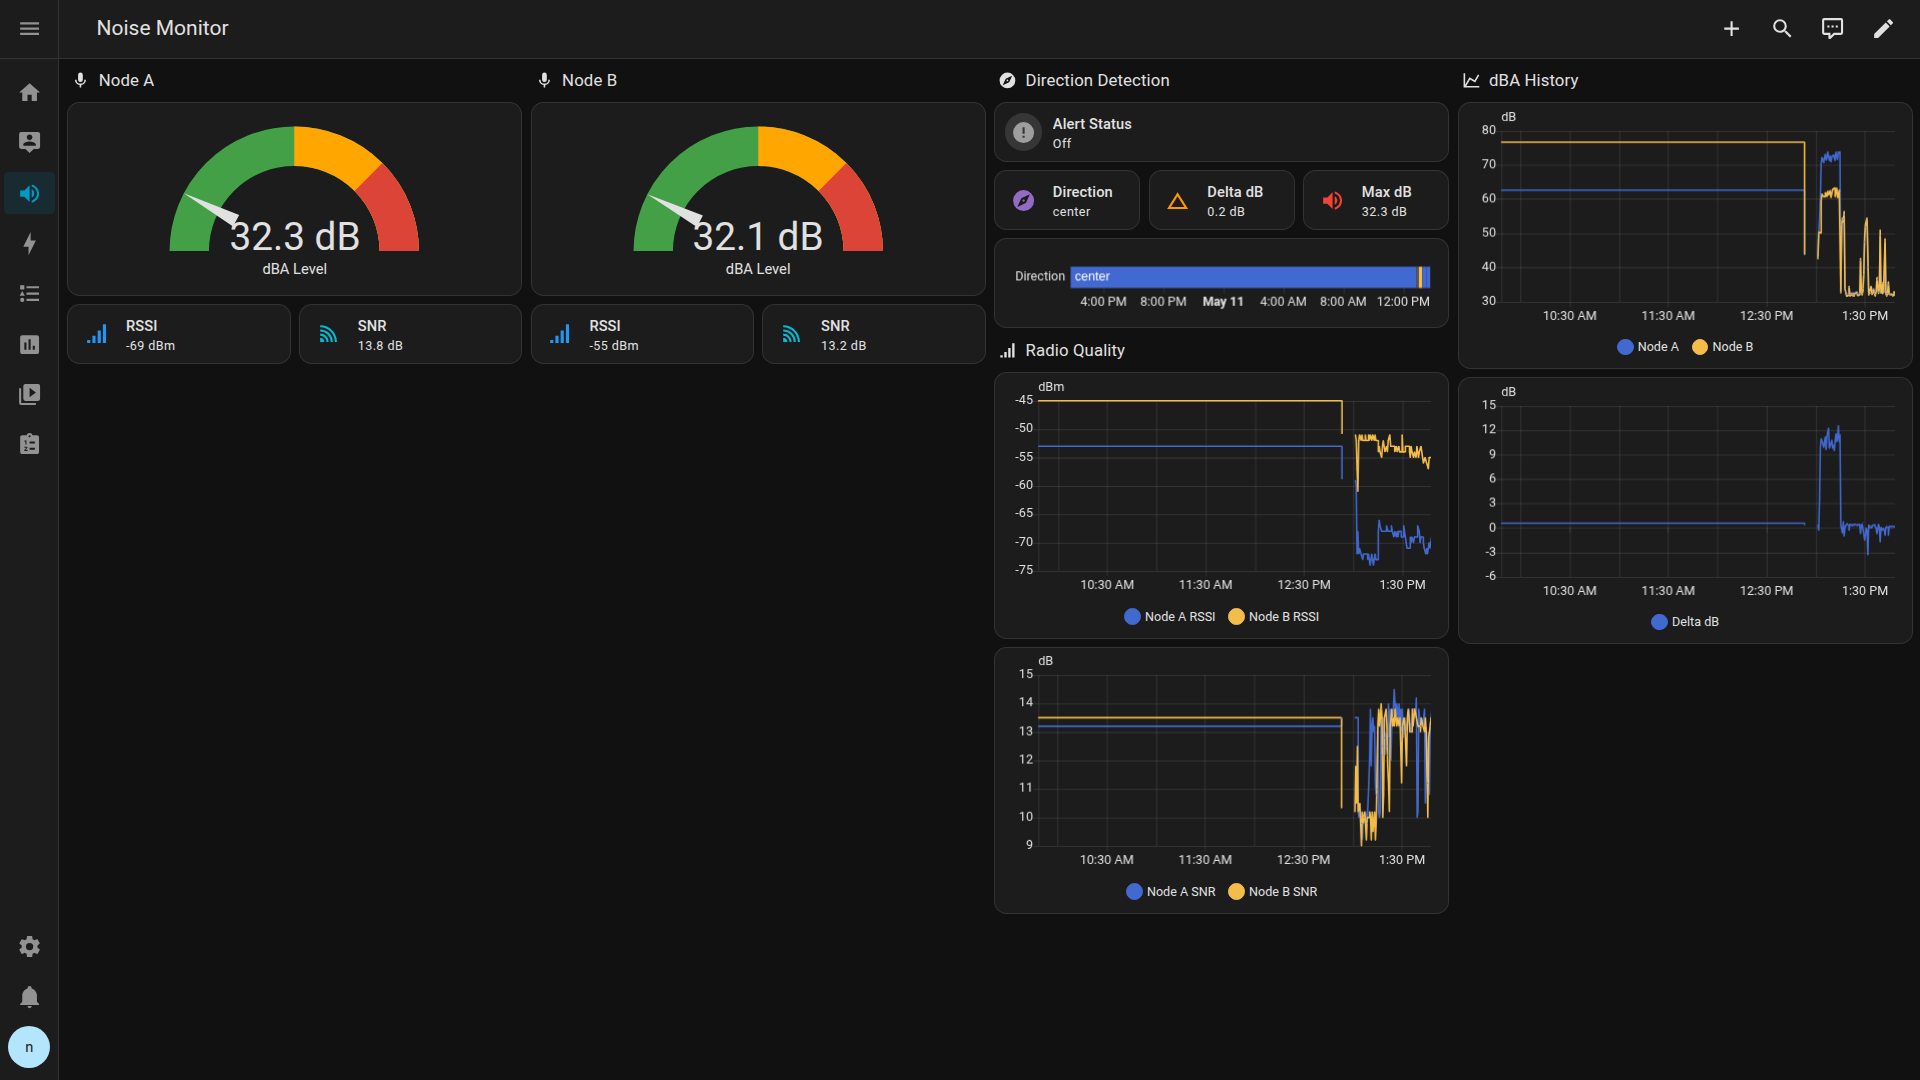Open the assistant chat icon in header
Viewport: 1920px width, 1080px height.
(x=1832, y=28)
